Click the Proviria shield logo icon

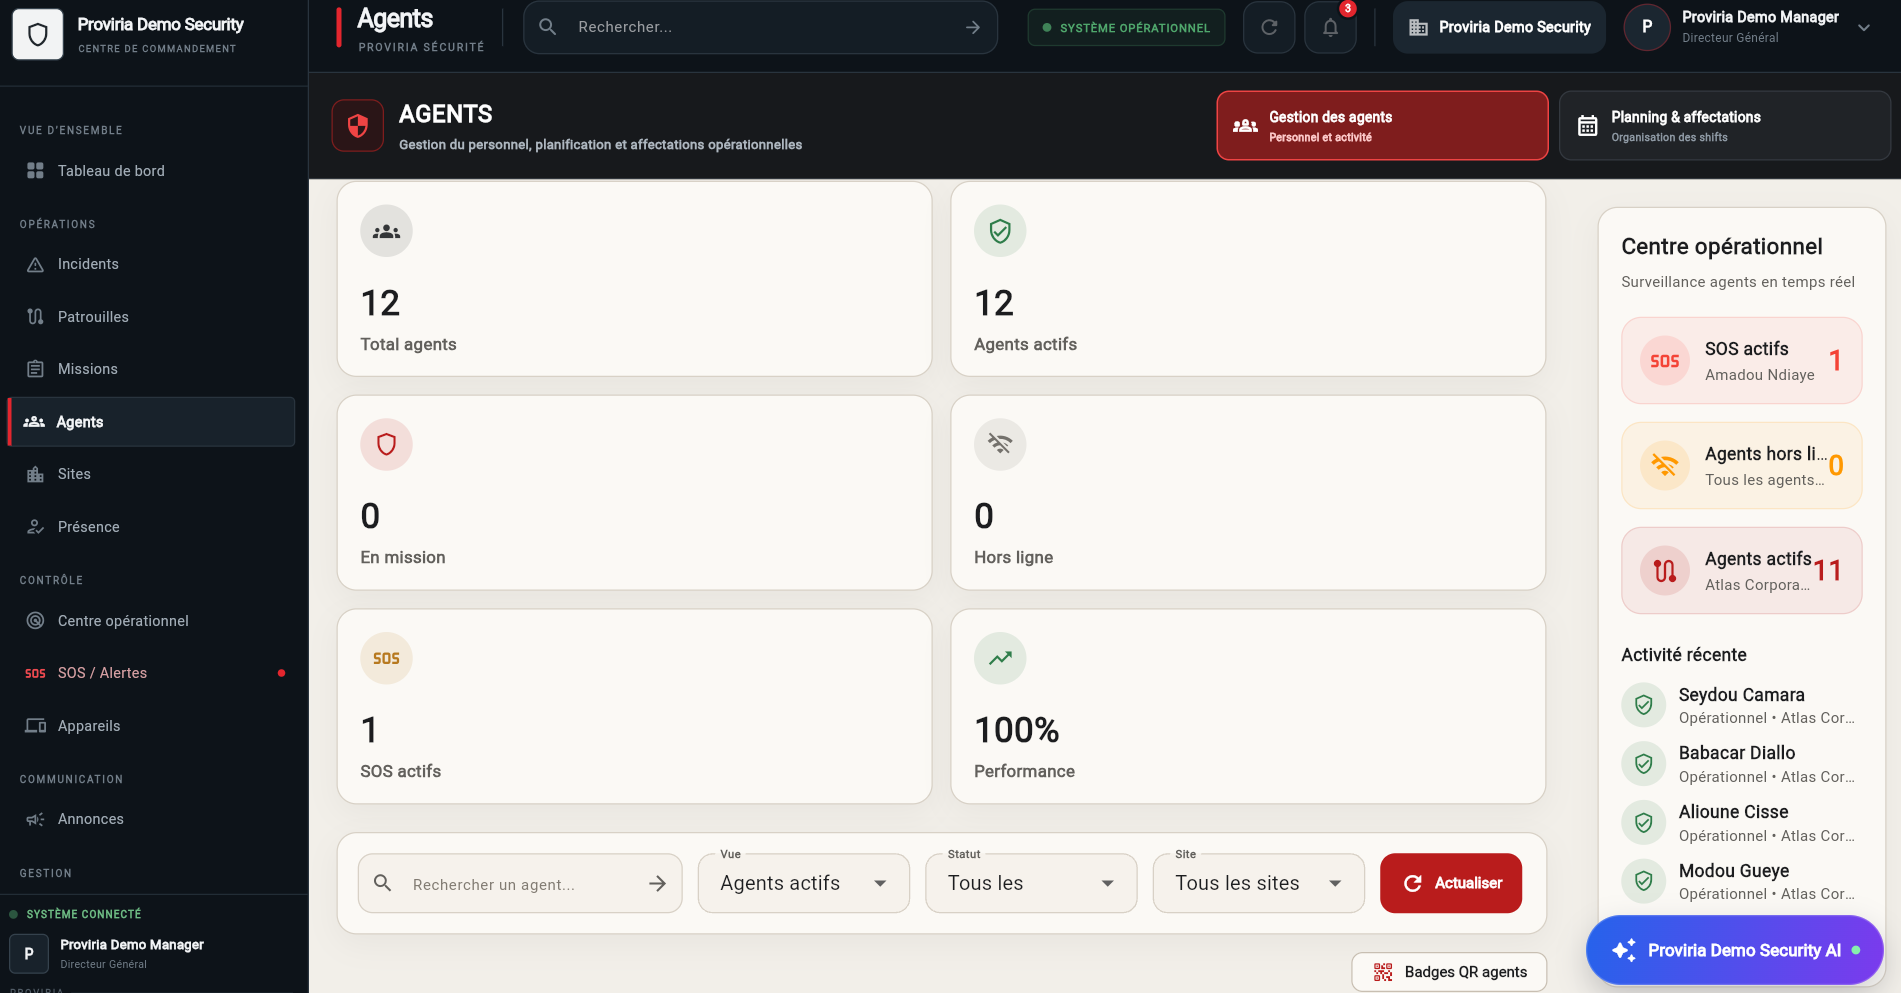coord(38,35)
